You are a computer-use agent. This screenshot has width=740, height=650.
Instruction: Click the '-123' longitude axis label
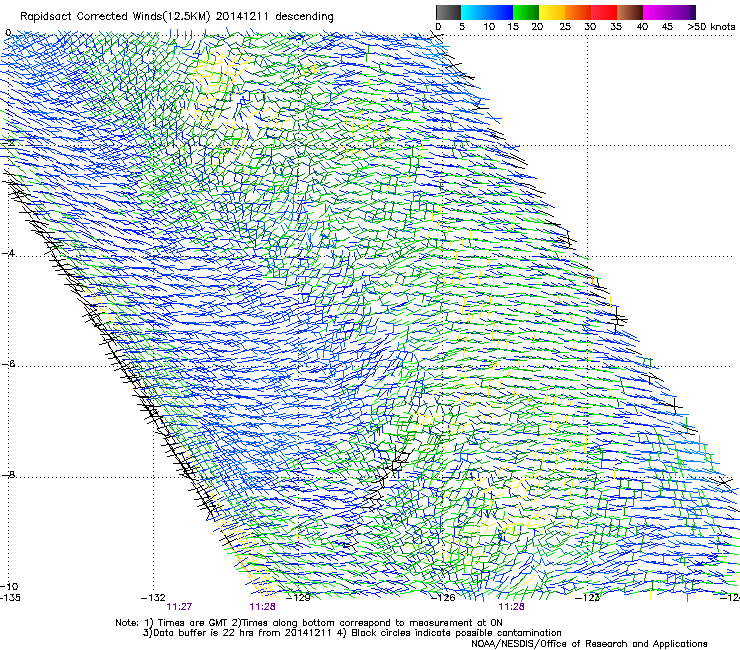(588, 598)
